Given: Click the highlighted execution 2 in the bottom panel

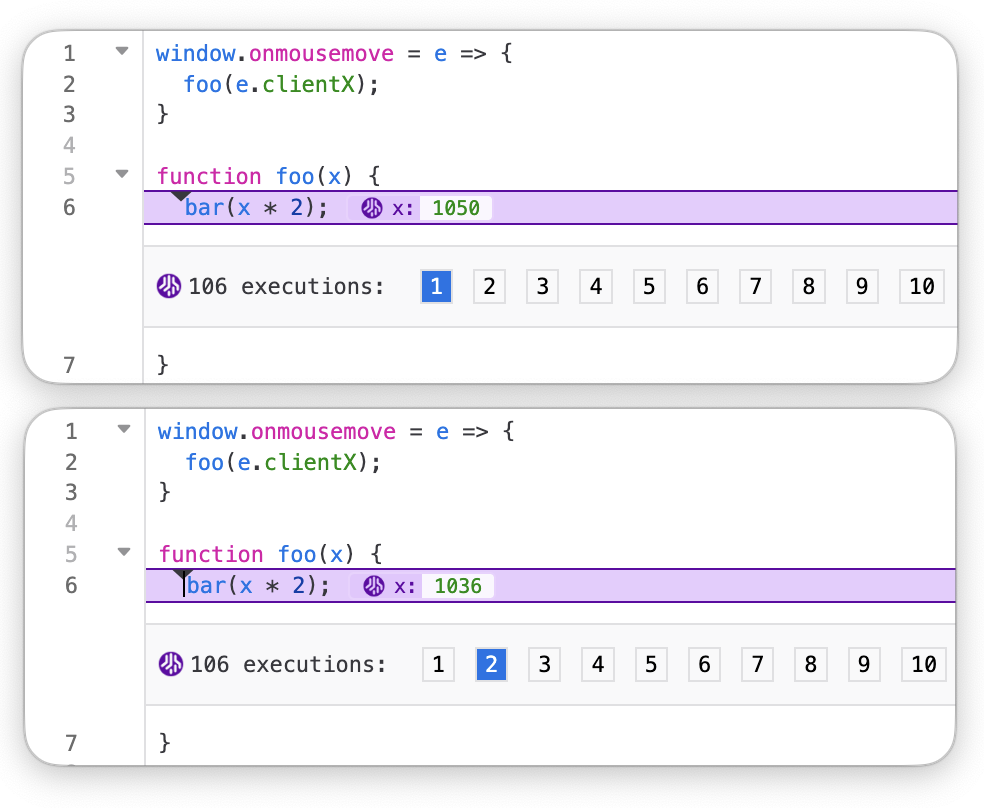Looking at the screenshot, I should point(491,664).
